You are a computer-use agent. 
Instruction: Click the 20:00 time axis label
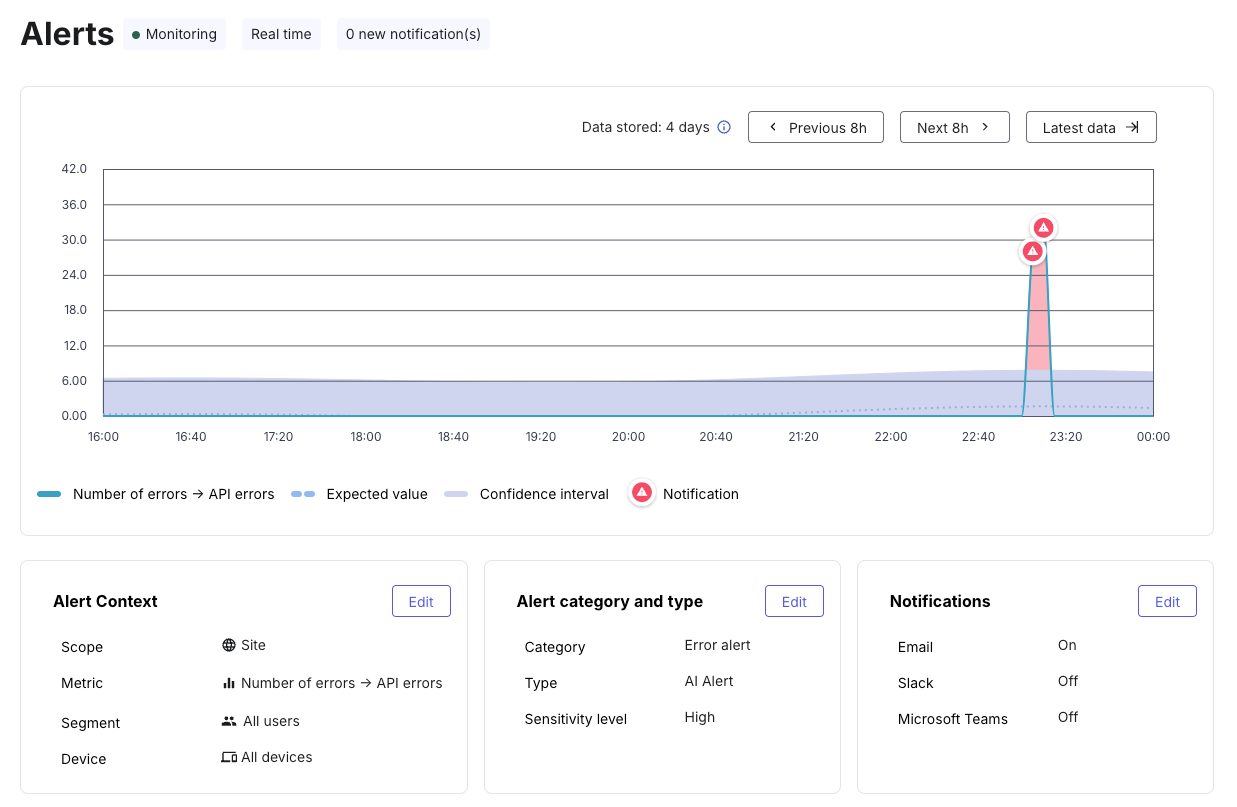point(628,437)
